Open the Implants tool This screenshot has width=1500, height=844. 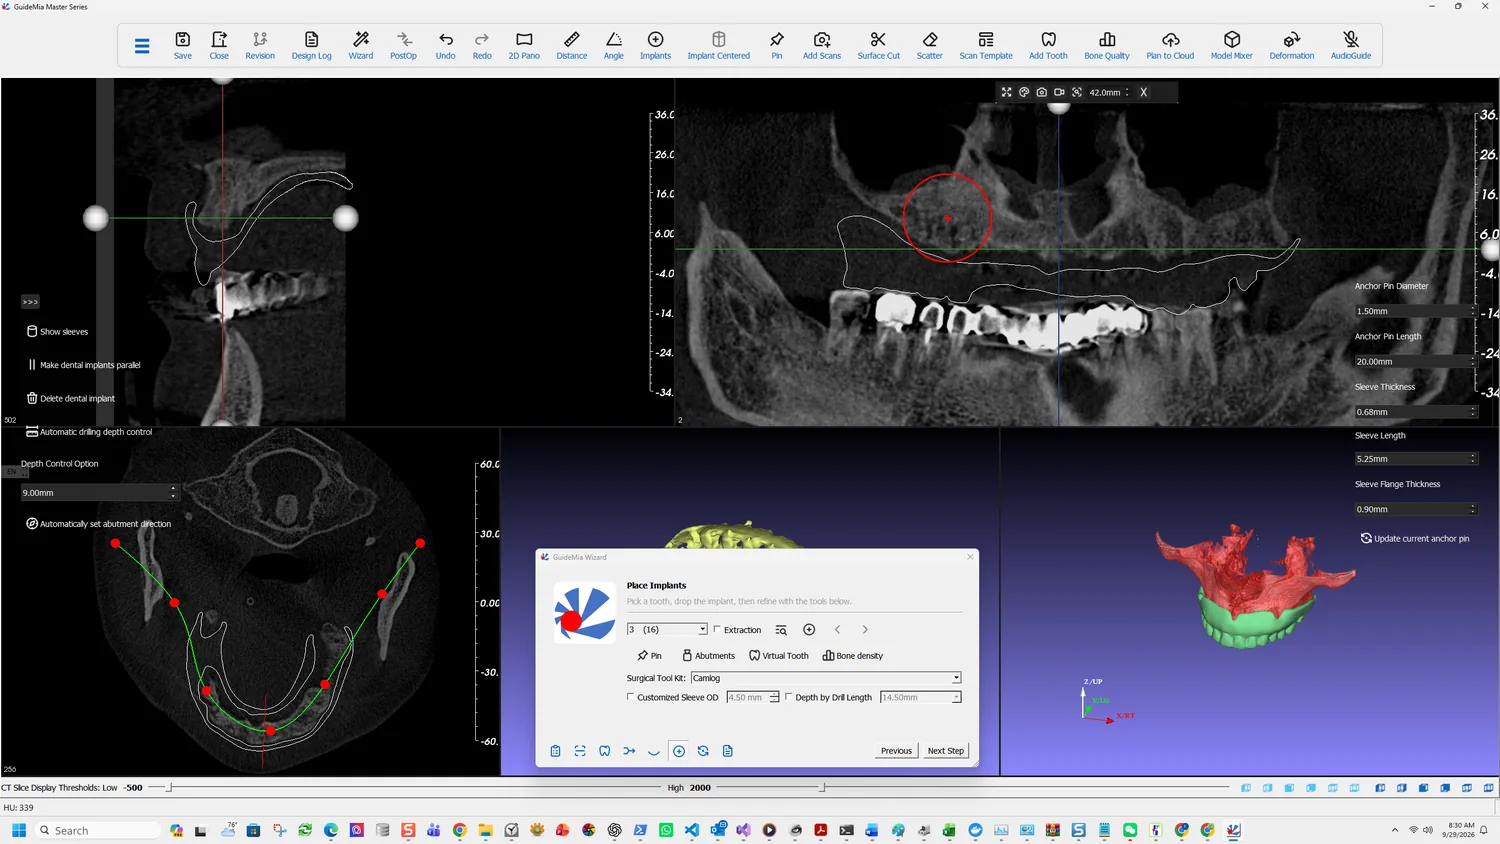pyautogui.click(x=655, y=45)
